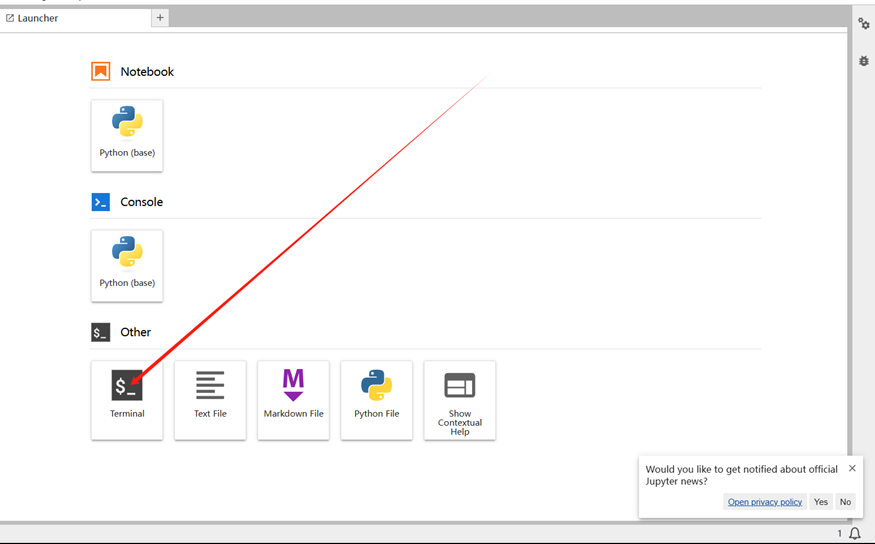The height and width of the screenshot is (544, 875).
Task: Click the notification bell in status bar
Action: (854, 533)
